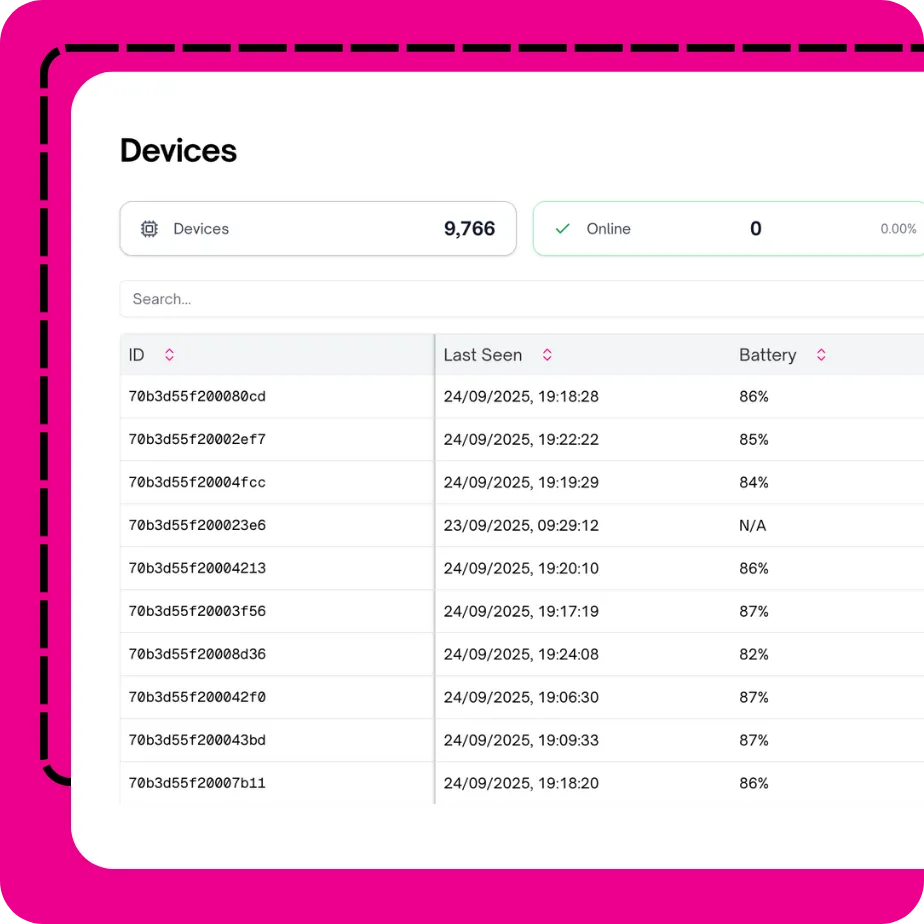Click last seen time 24/09/2025, 19:20:10
The width and height of the screenshot is (924, 924).
(x=521, y=569)
